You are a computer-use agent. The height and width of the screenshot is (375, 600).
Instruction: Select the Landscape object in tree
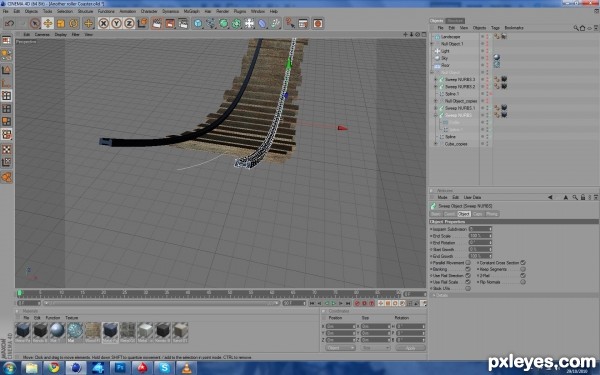coord(450,37)
